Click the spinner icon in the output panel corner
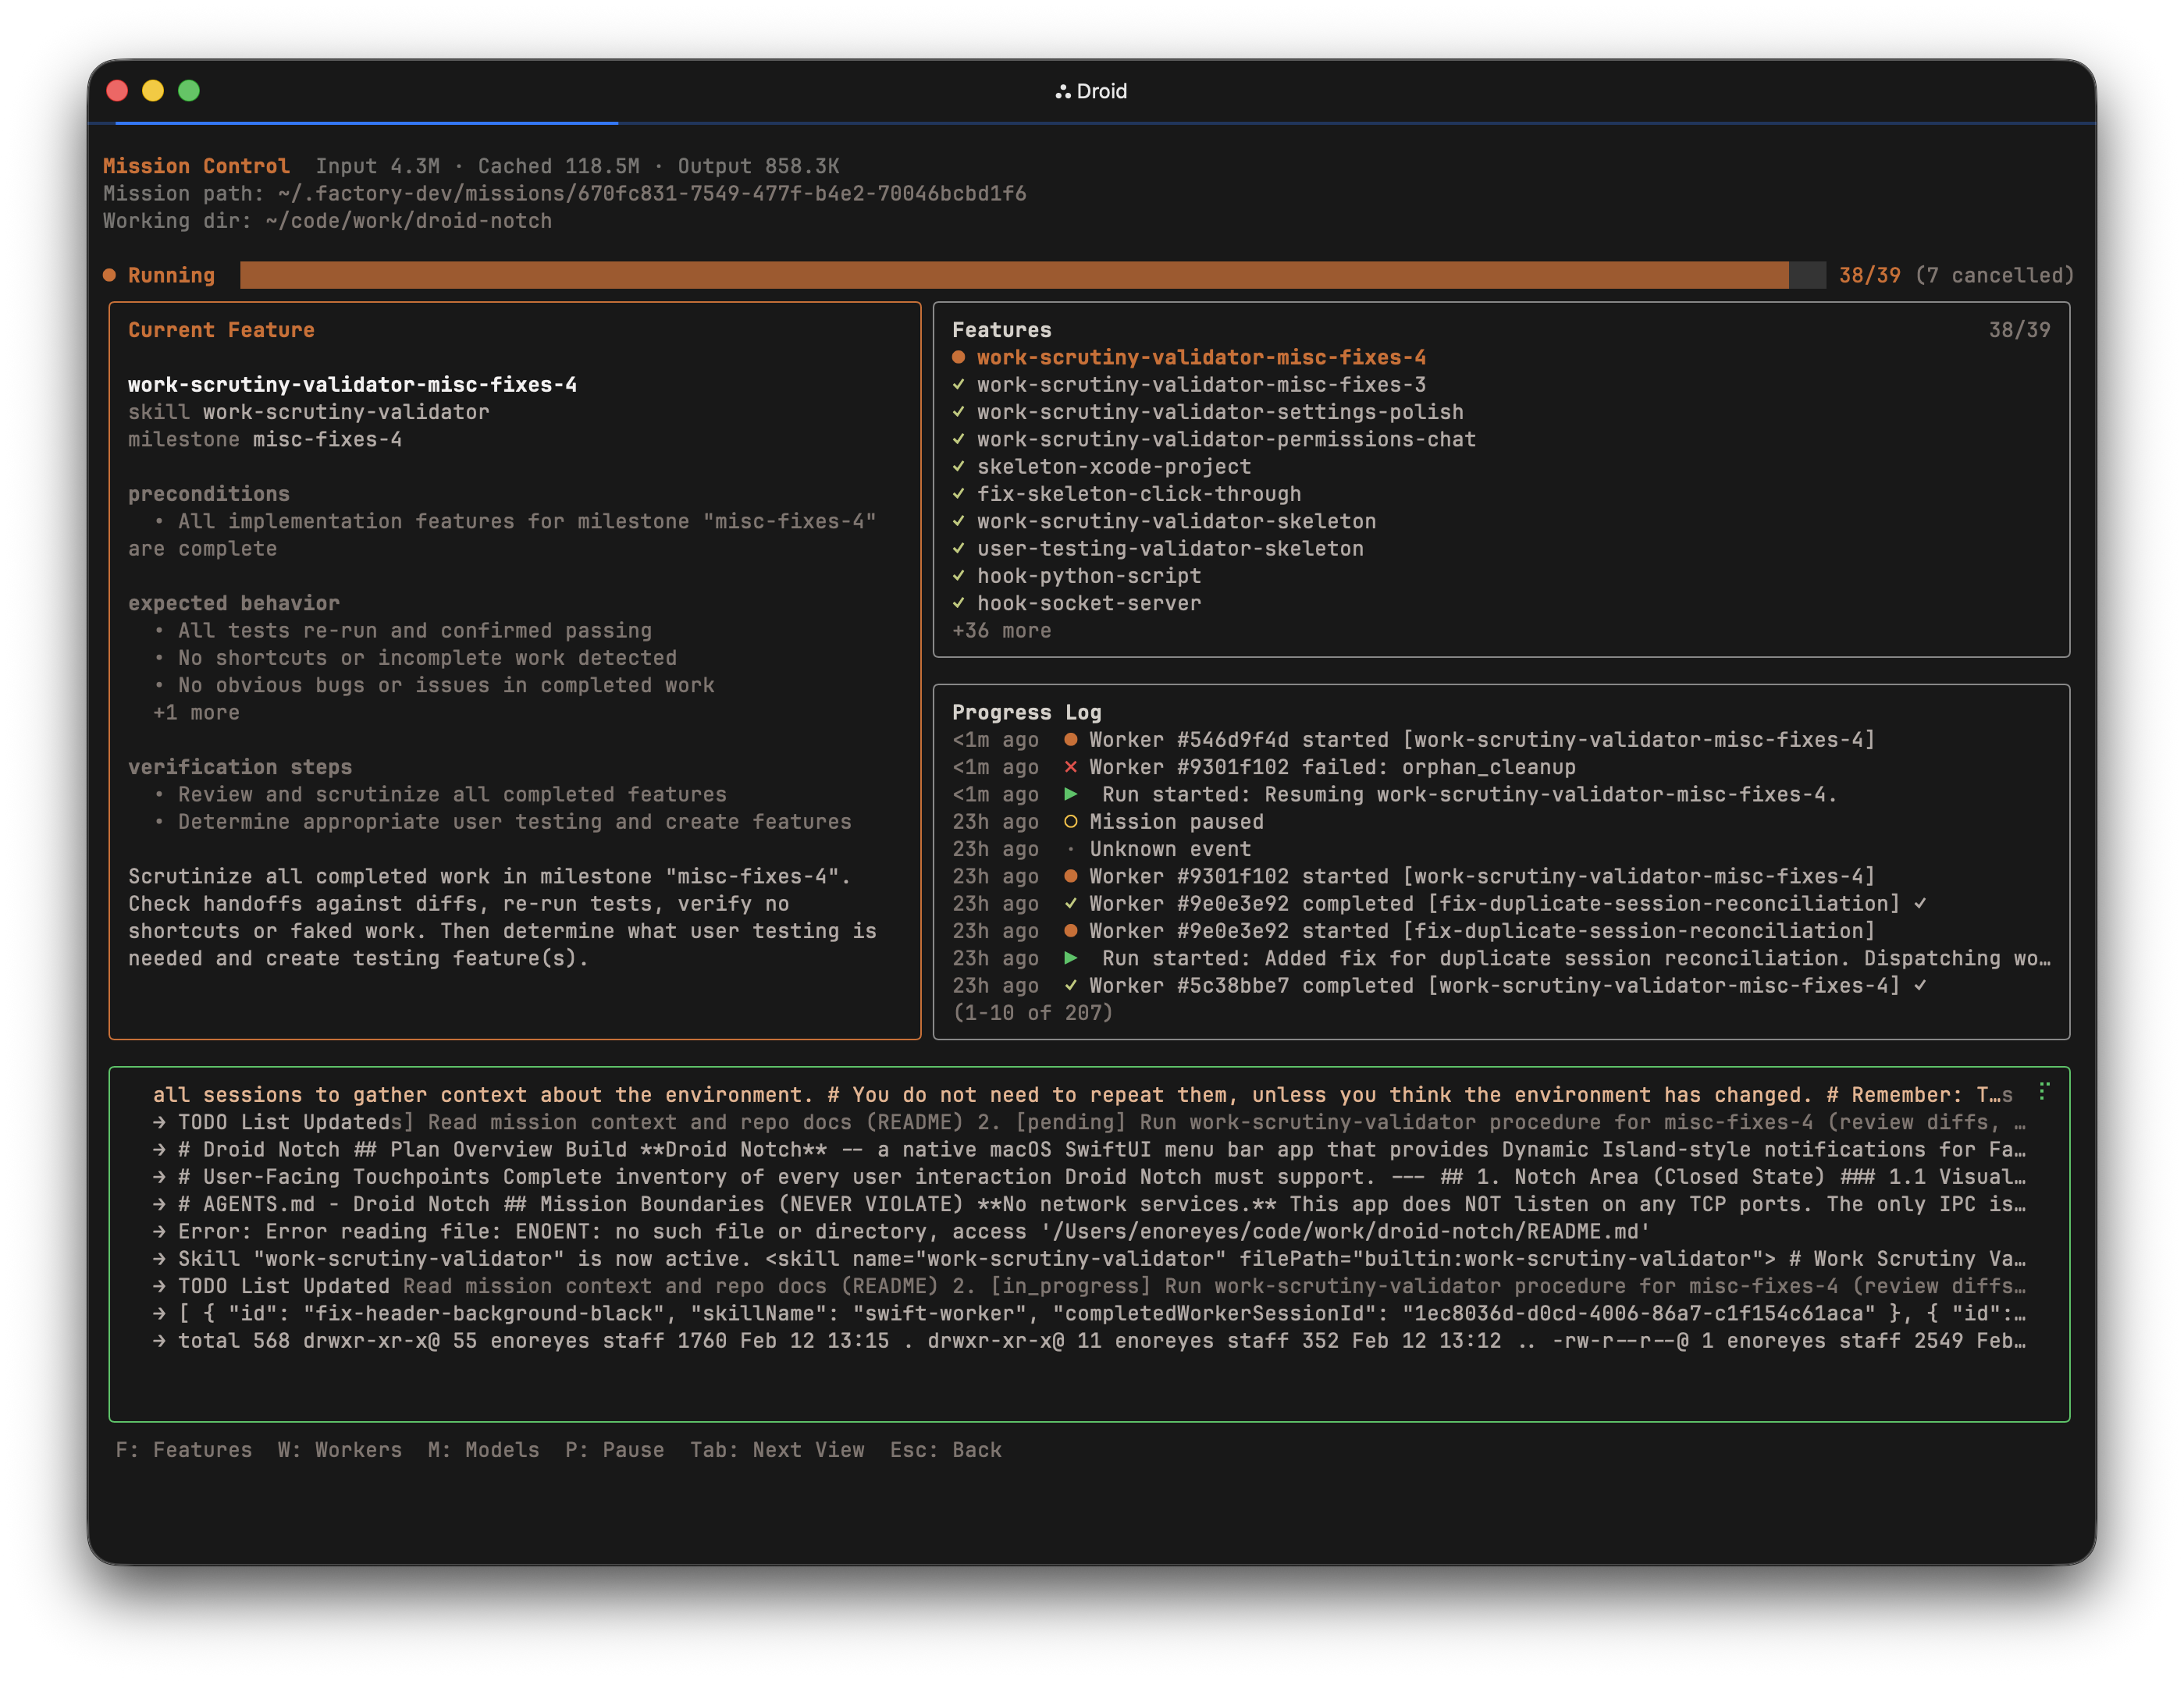 tap(2042, 1092)
